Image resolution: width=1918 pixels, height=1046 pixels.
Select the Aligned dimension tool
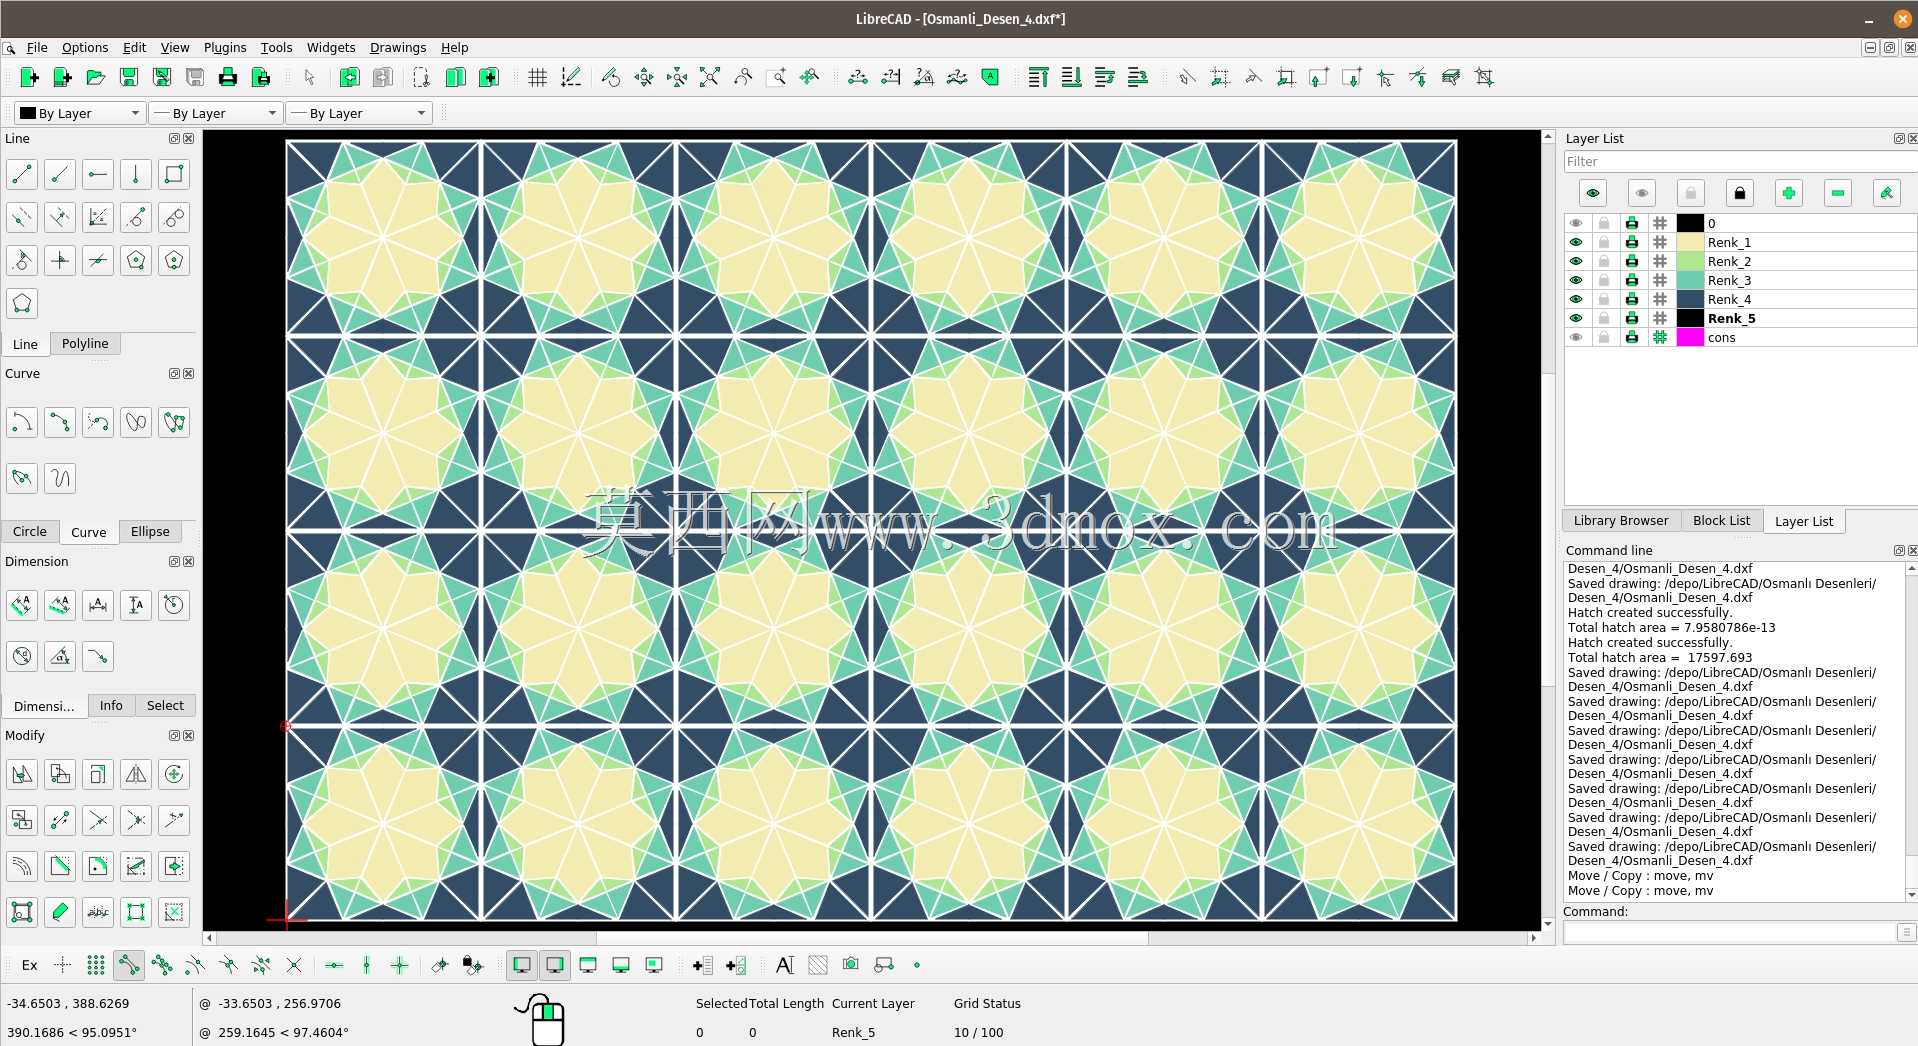pos(22,604)
